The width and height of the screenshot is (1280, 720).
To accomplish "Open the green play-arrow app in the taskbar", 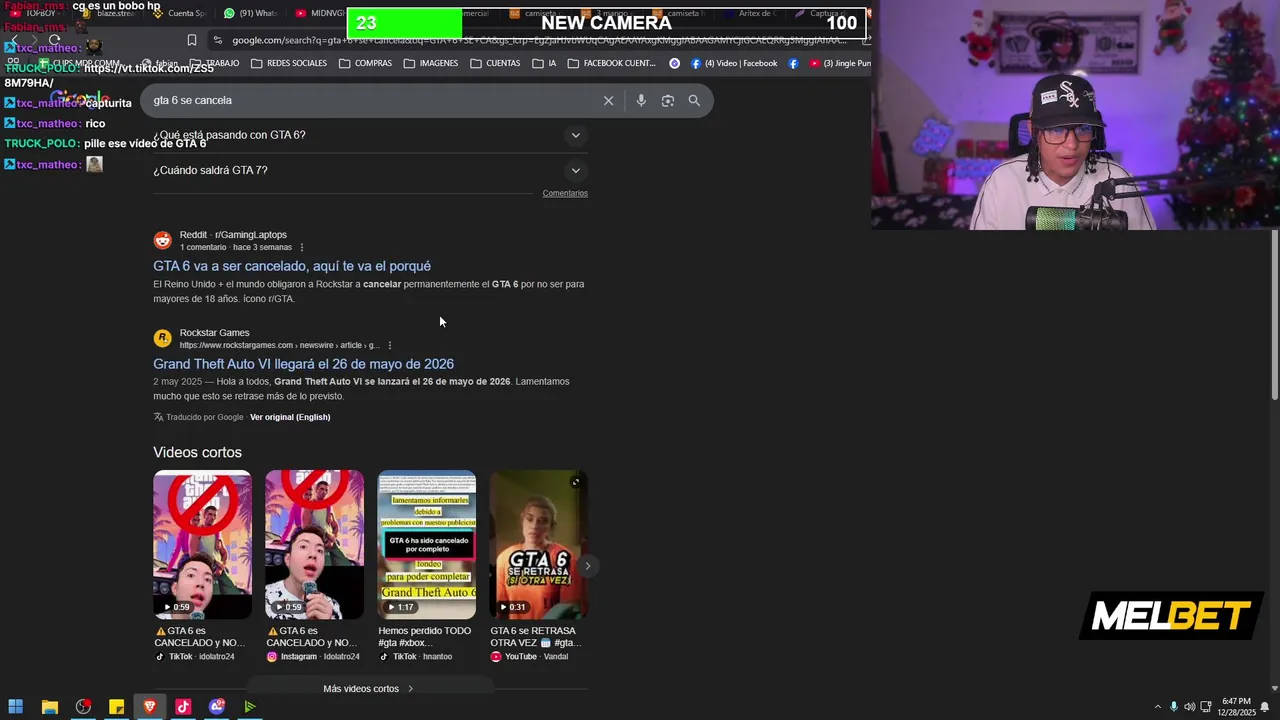I will click(250, 707).
